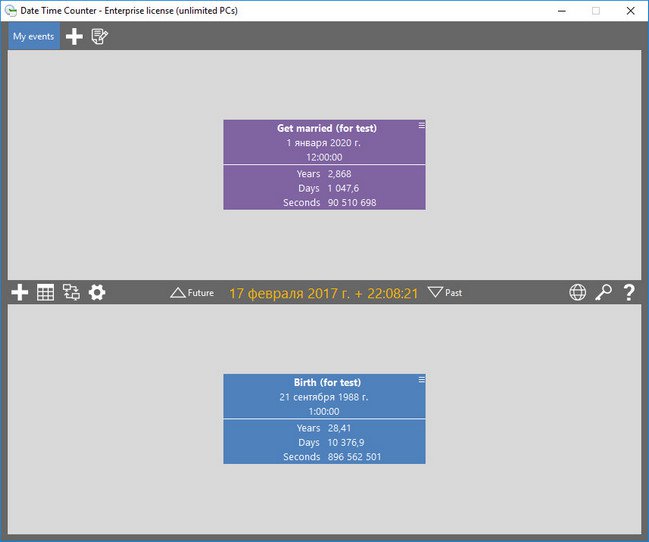Click the 12:00:00 time on the Get married card

click(x=324, y=157)
